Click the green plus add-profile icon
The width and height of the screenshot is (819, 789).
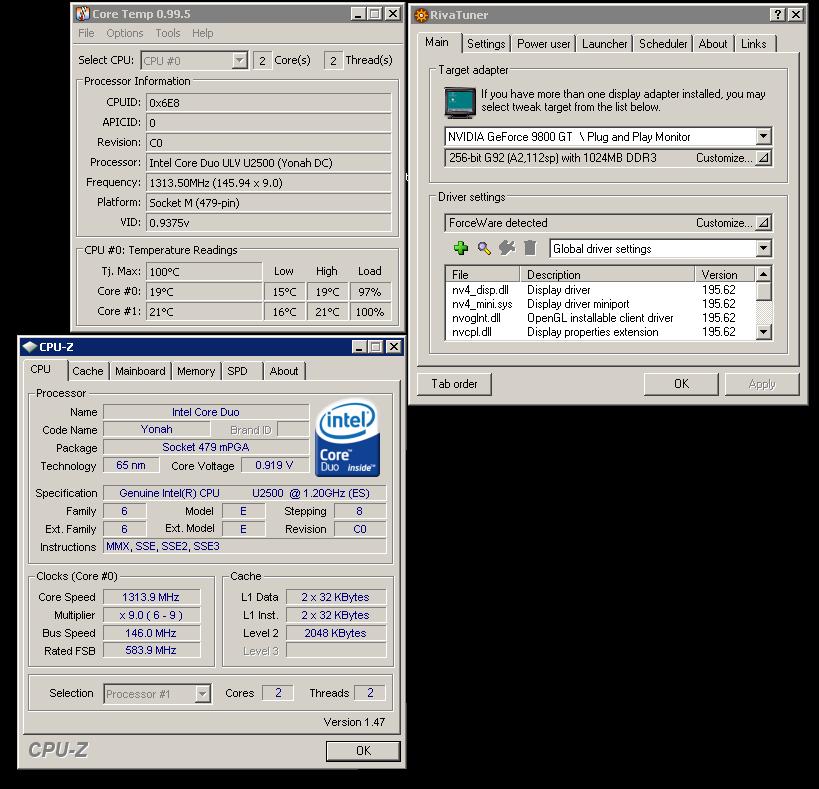(x=460, y=249)
